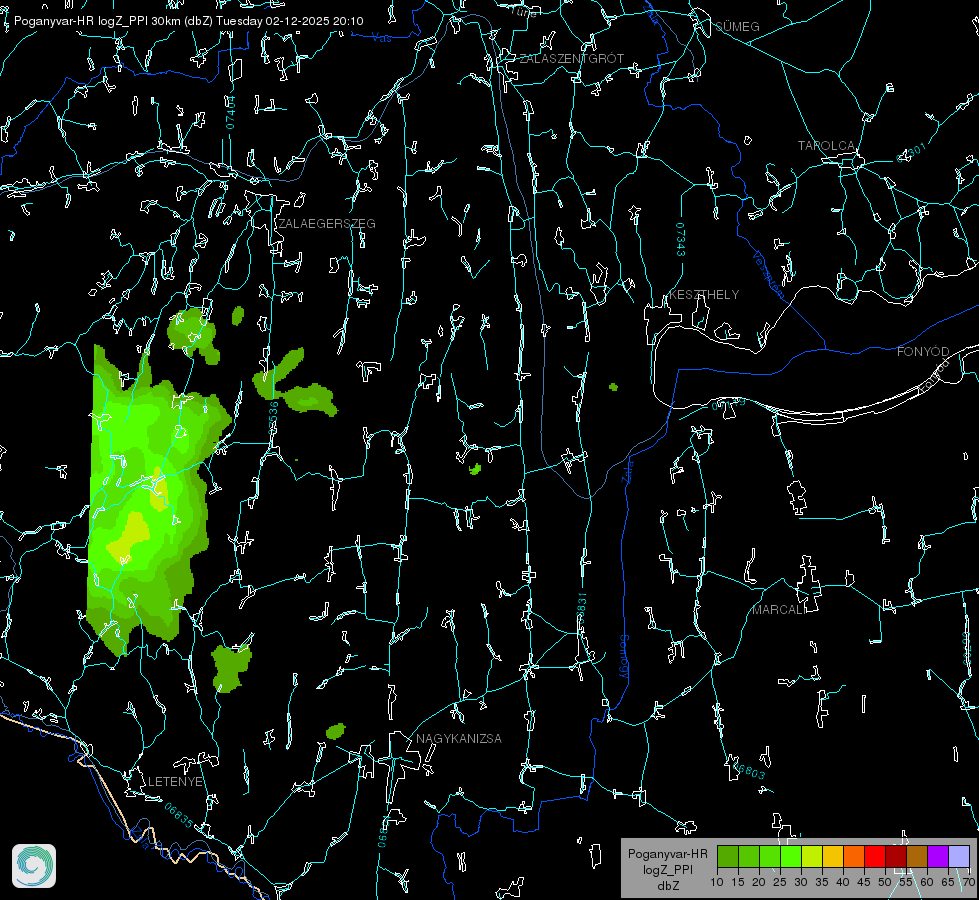Click the LETENYE town label
This screenshot has height=900, width=979.
(175, 782)
